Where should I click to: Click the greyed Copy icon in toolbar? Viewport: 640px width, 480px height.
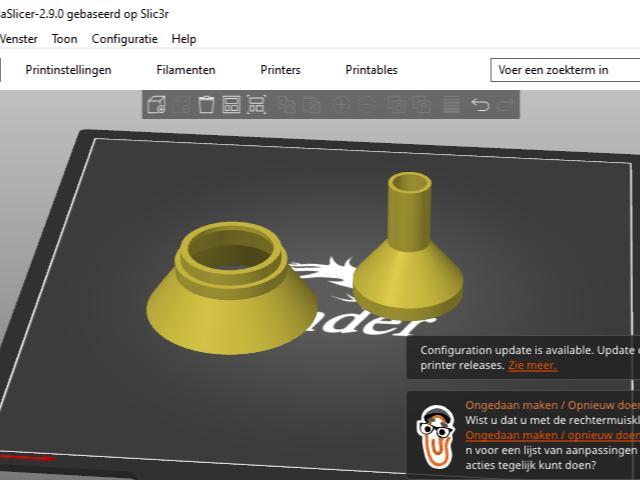click(x=287, y=105)
